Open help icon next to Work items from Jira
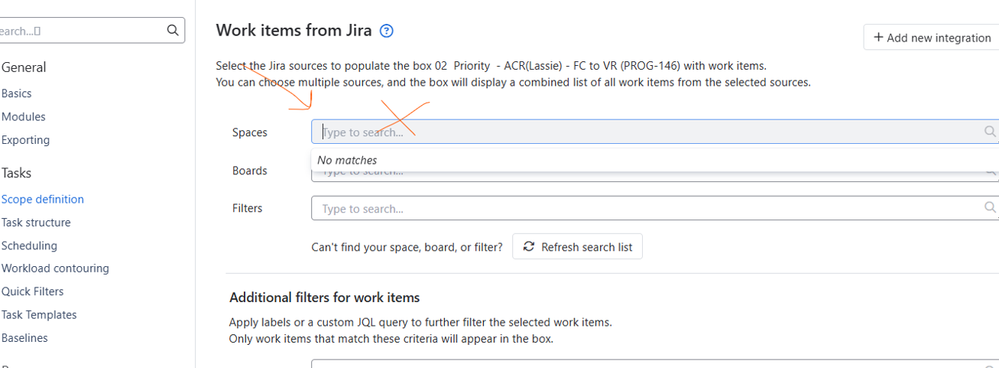This screenshot has height=368, width=999. pos(387,31)
